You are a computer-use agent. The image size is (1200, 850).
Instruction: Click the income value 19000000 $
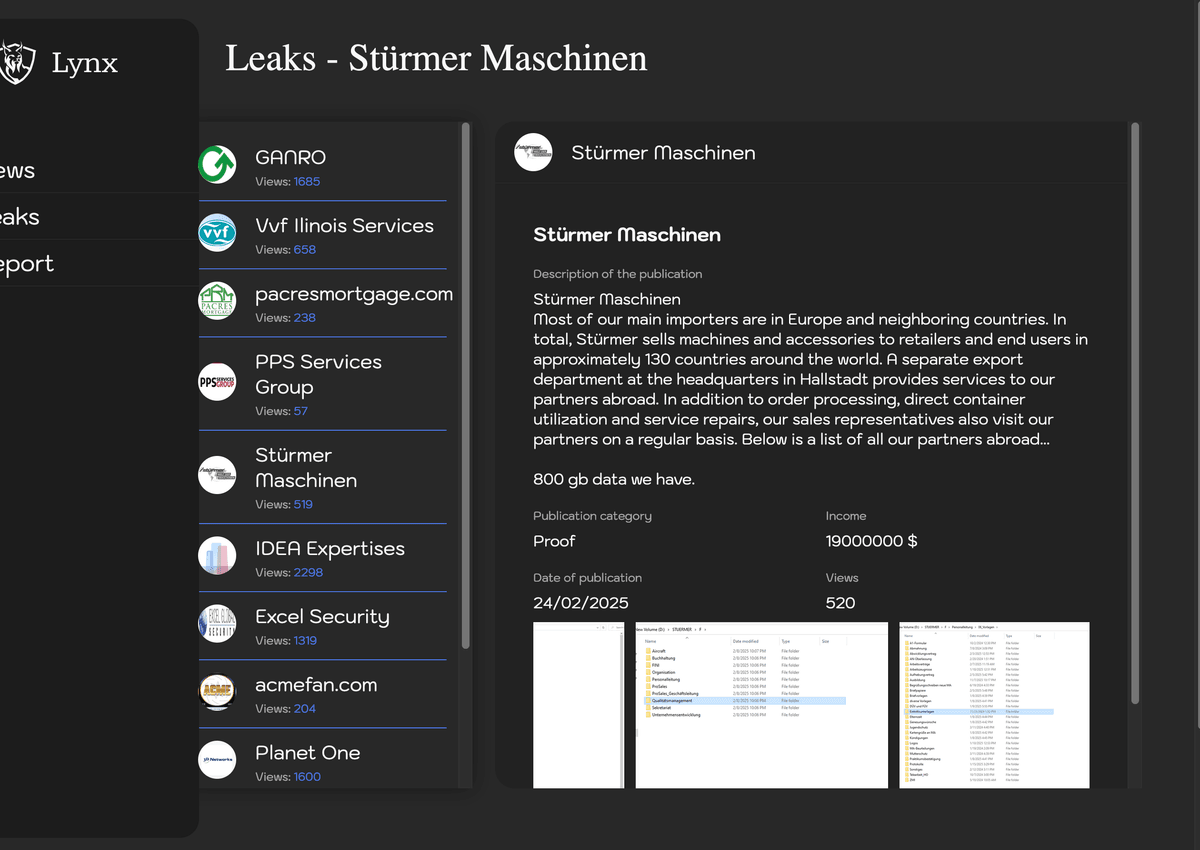871,541
